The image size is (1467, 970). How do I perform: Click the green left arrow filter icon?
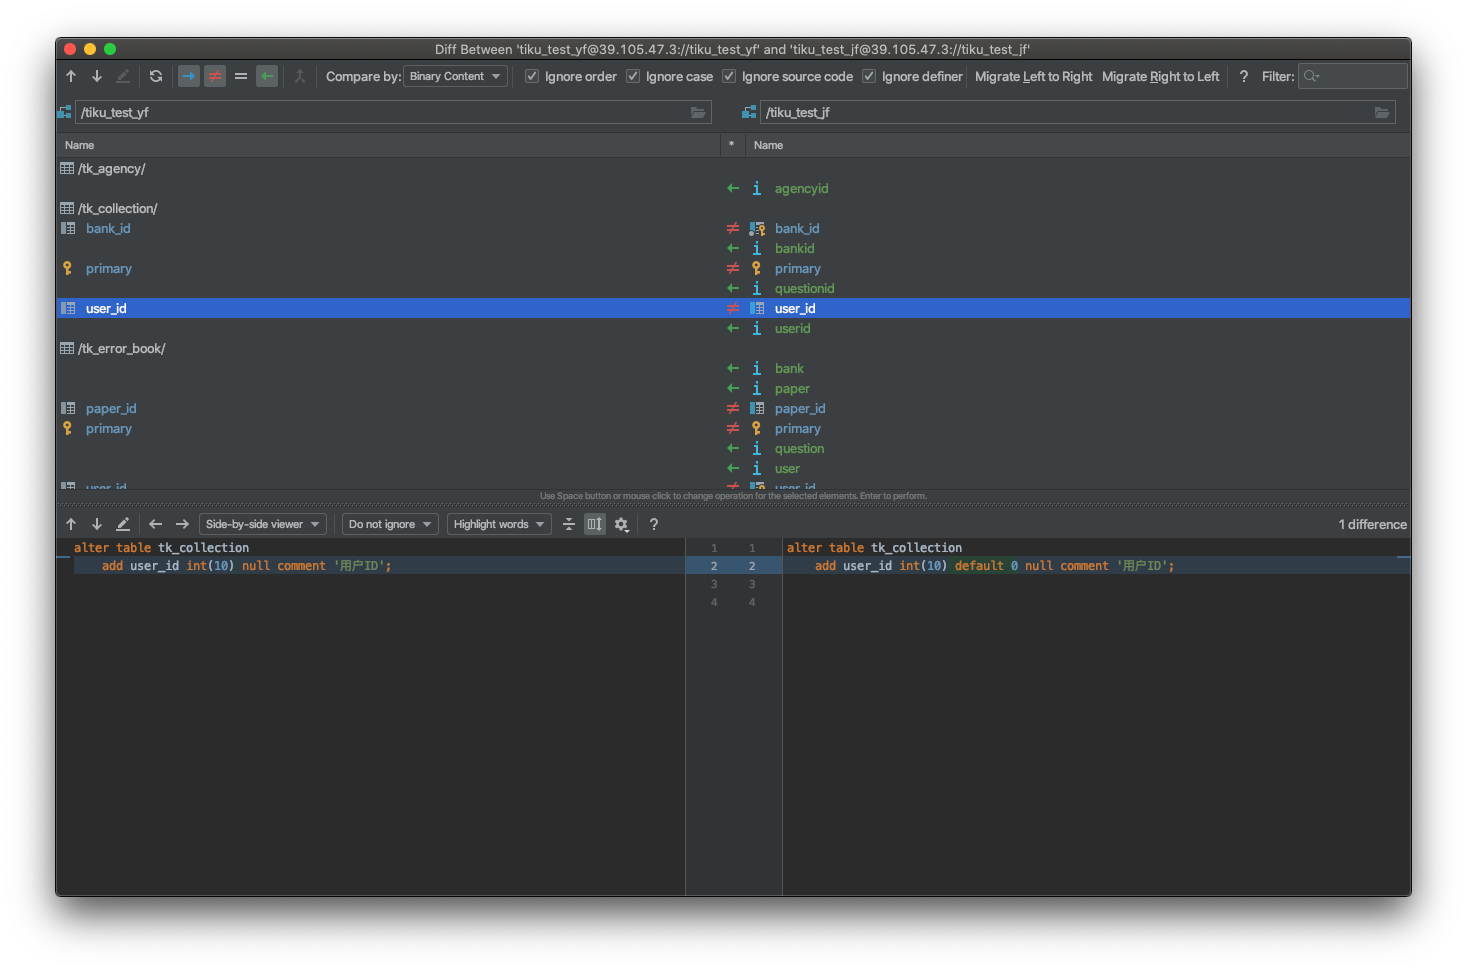pyautogui.click(x=267, y=76)
